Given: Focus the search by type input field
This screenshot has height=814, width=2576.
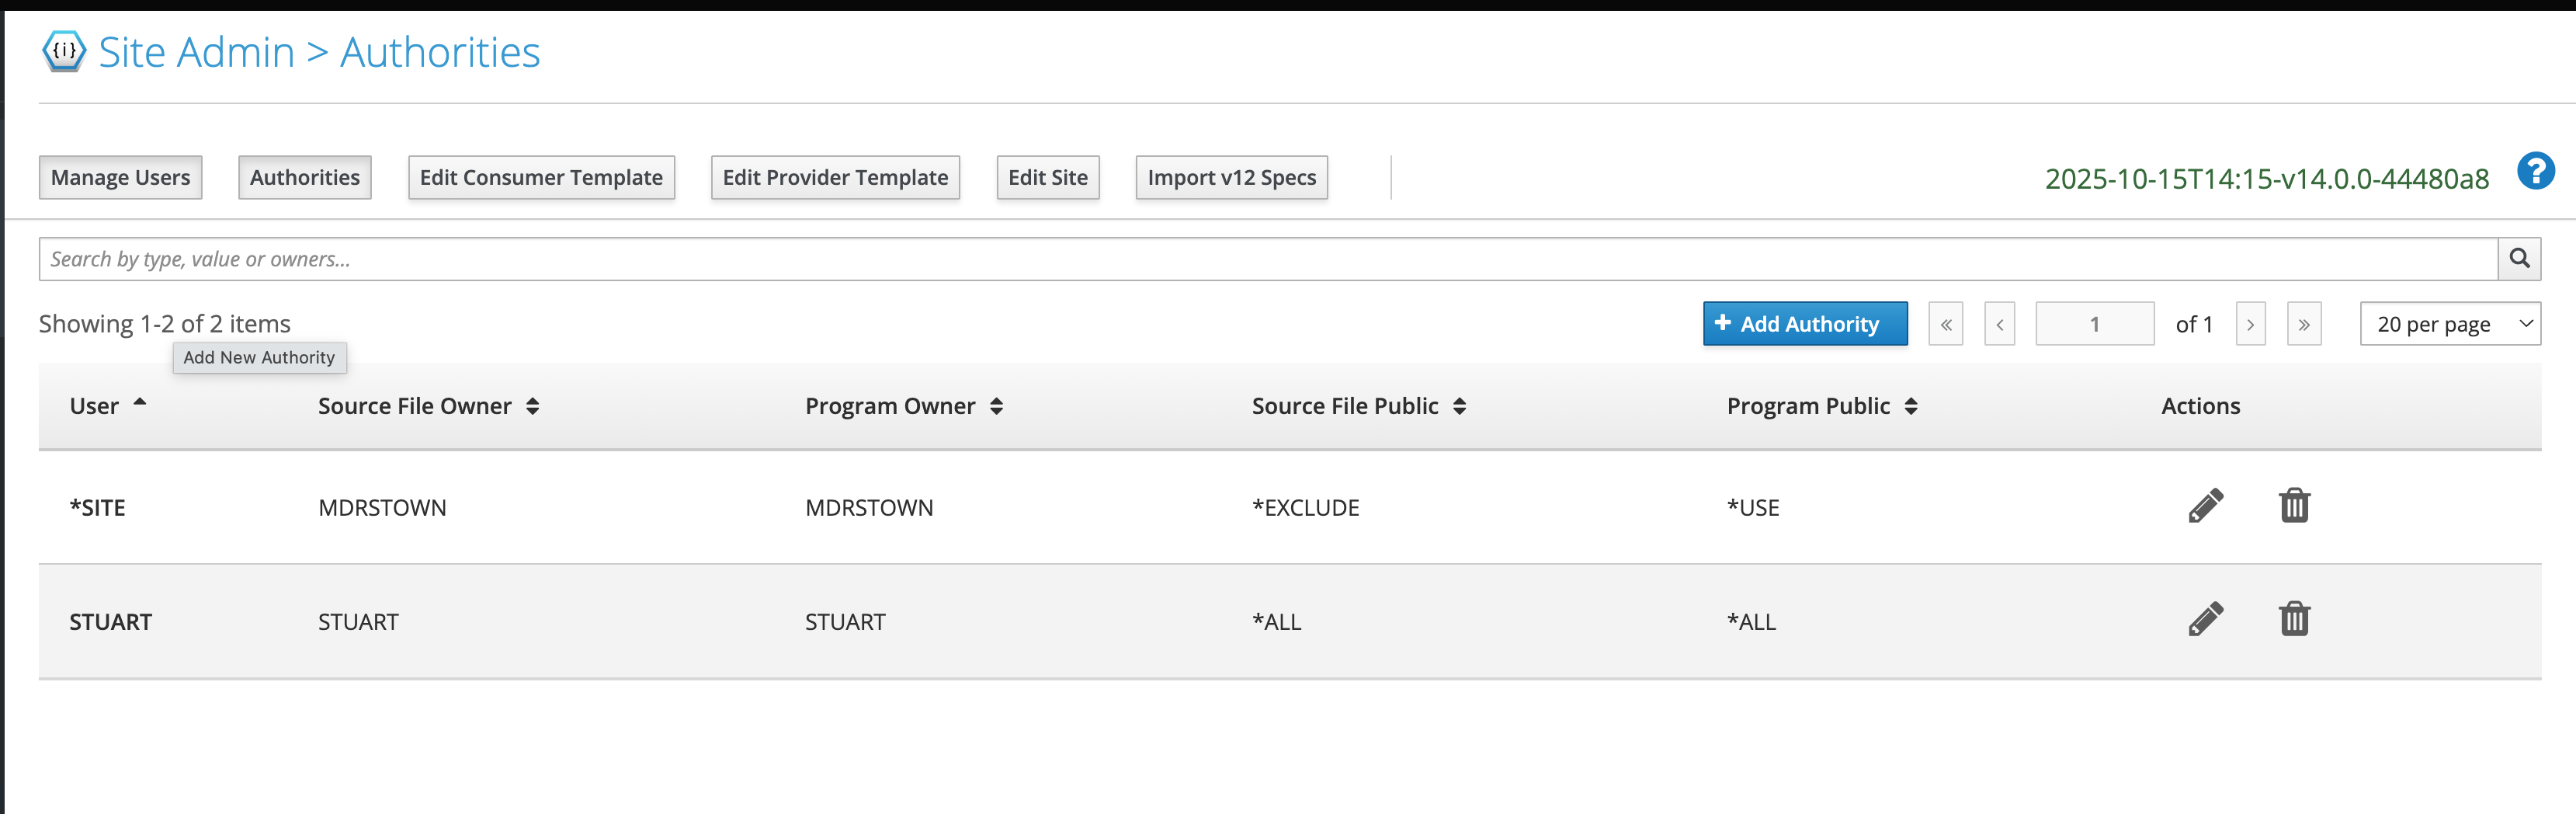Looking at the screenshot, I should coord(1267,259).
